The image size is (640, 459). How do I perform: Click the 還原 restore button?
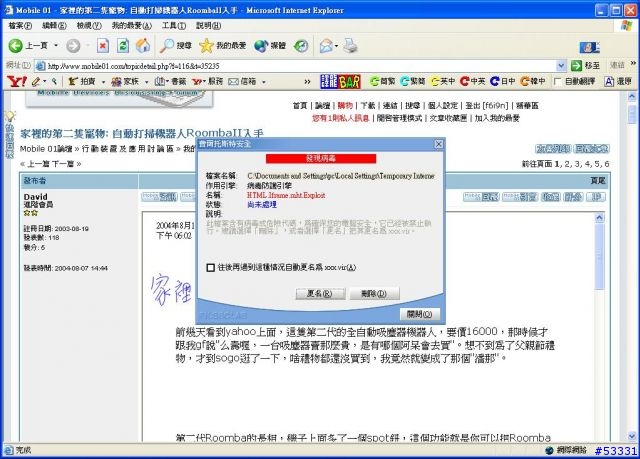pyautogui.click(x=618, y=82)
